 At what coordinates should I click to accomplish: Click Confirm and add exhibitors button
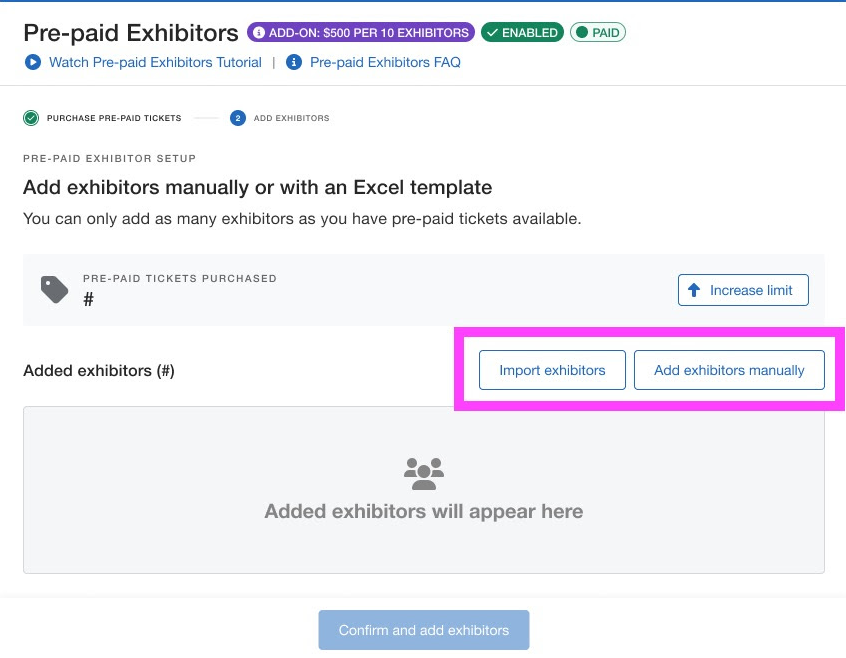[x=423, y=630]
